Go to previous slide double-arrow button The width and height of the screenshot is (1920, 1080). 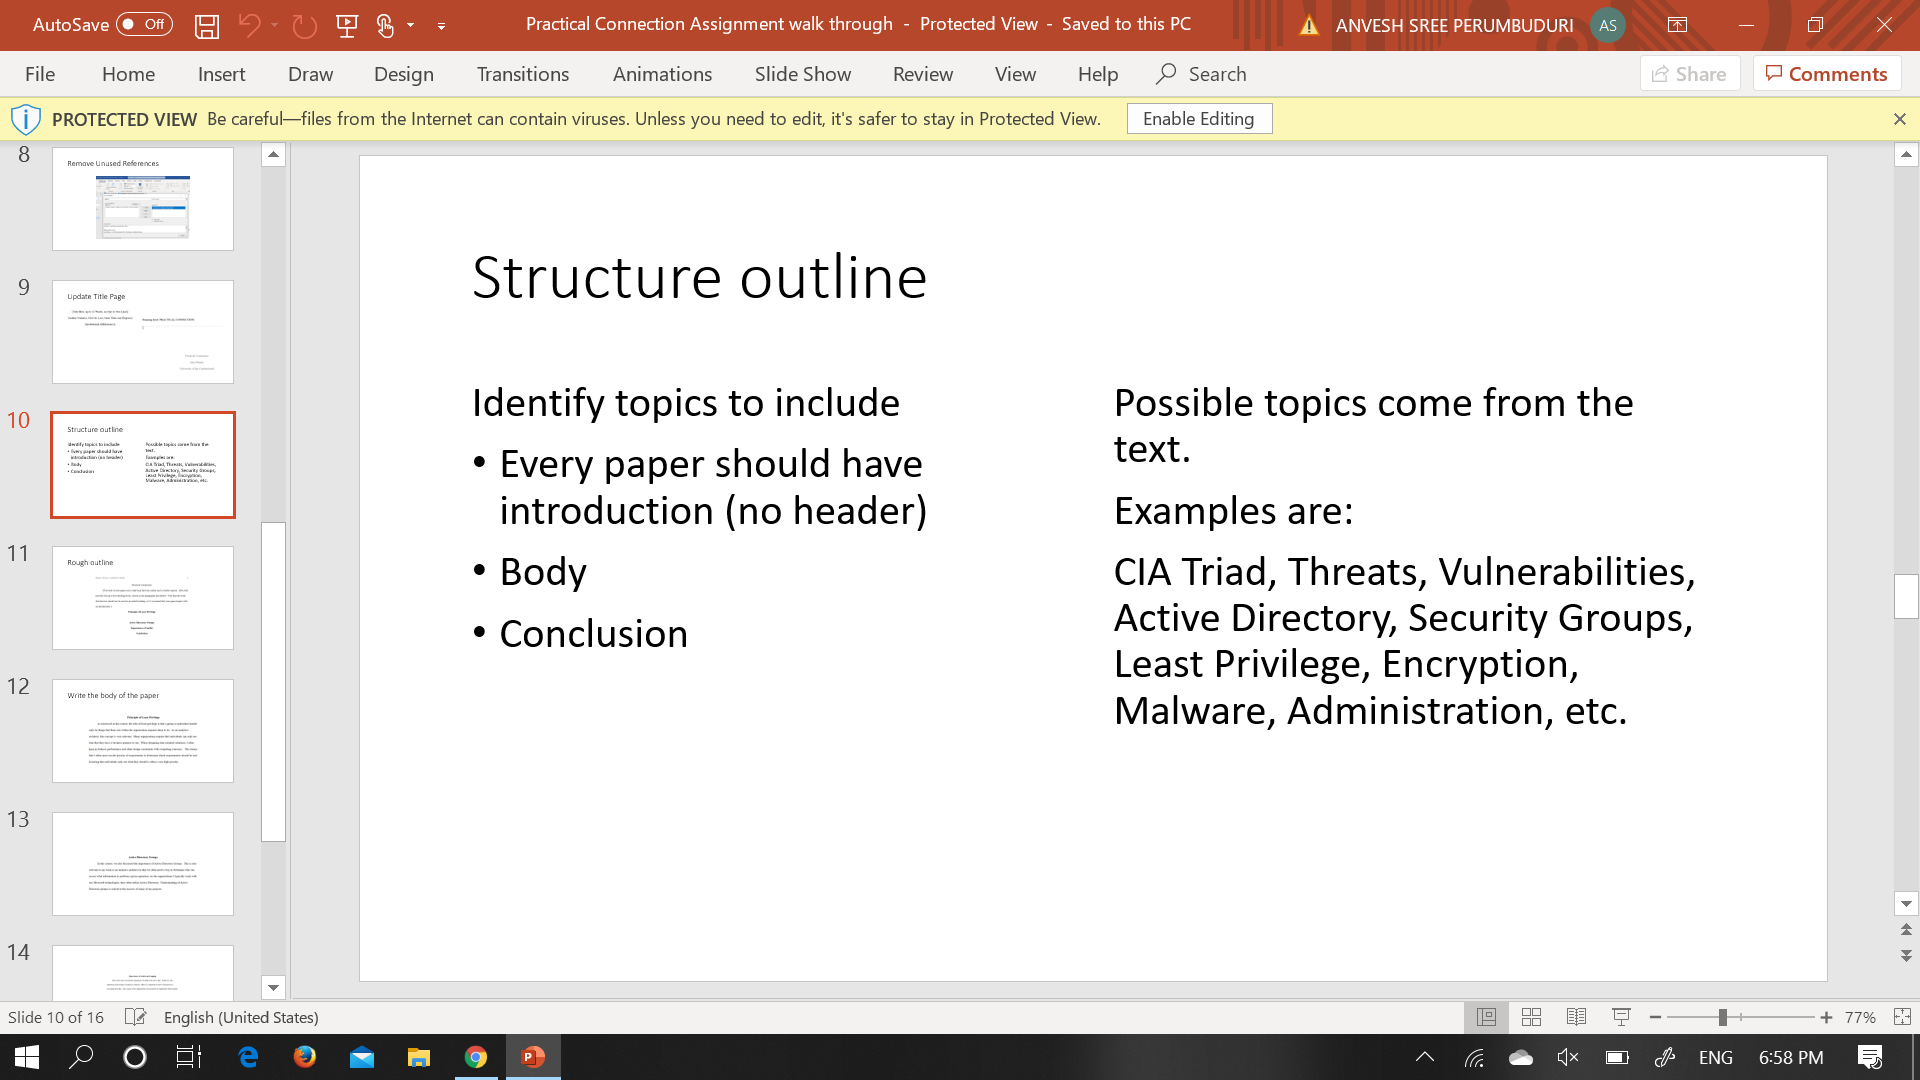(x=1906, y=930)
